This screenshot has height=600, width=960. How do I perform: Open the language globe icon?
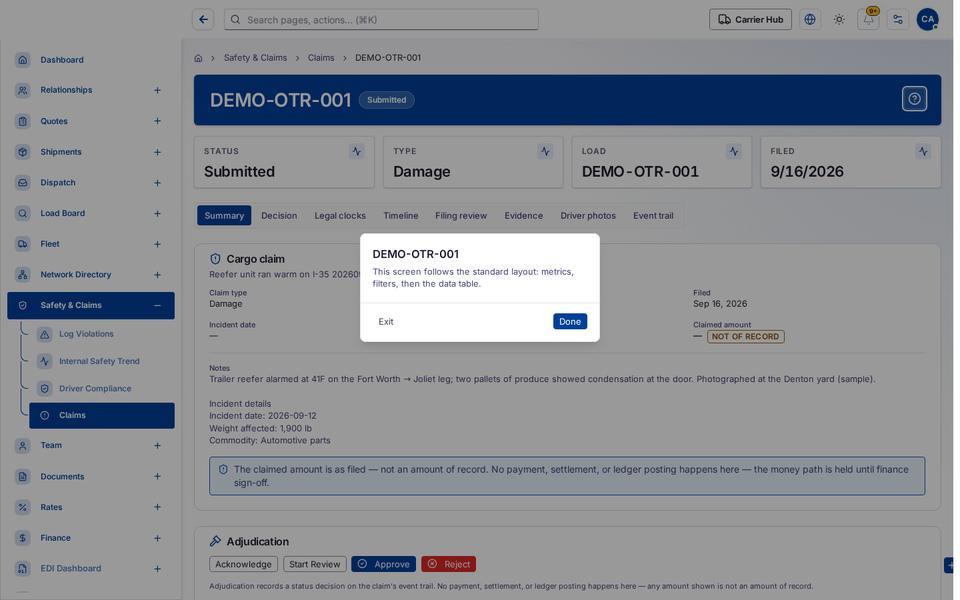point(810,20)
